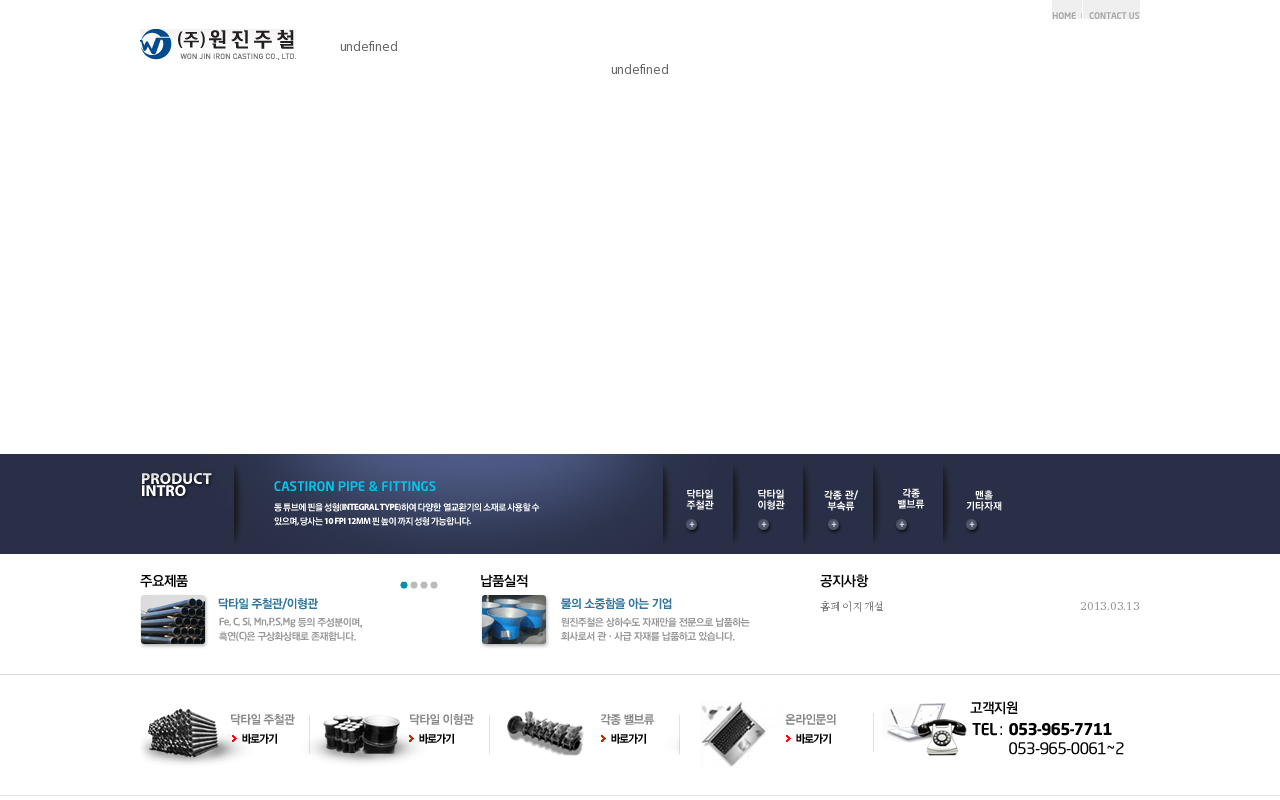Click the 각종 밸브류 valve image icon
The image size is (1280, 800).
545,733
